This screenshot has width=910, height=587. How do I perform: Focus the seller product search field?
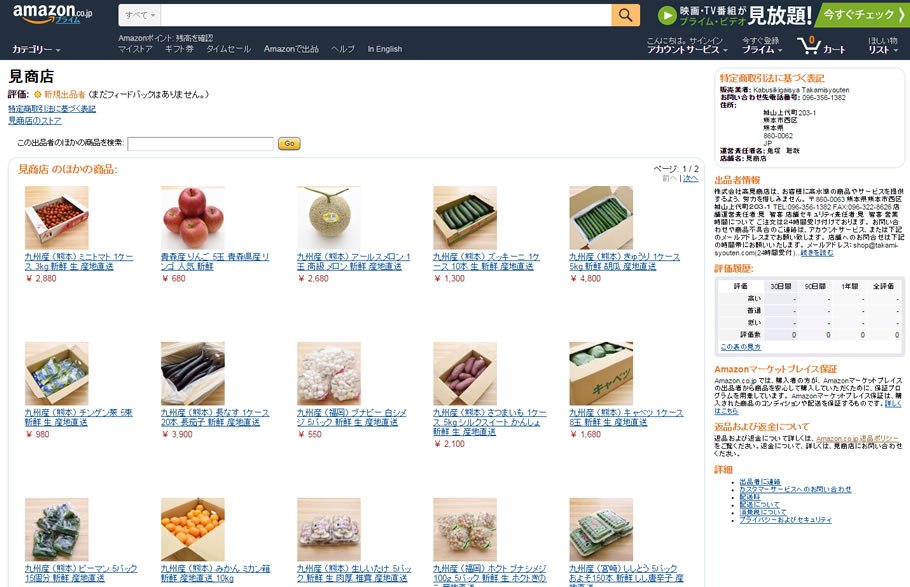point(200,143)
